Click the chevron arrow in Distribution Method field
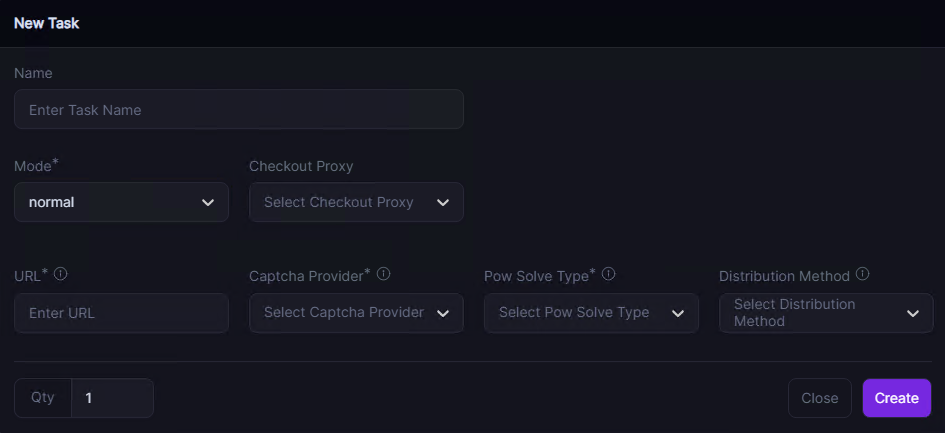This screenshot has height=433, width=945. [x=913, y=313]
